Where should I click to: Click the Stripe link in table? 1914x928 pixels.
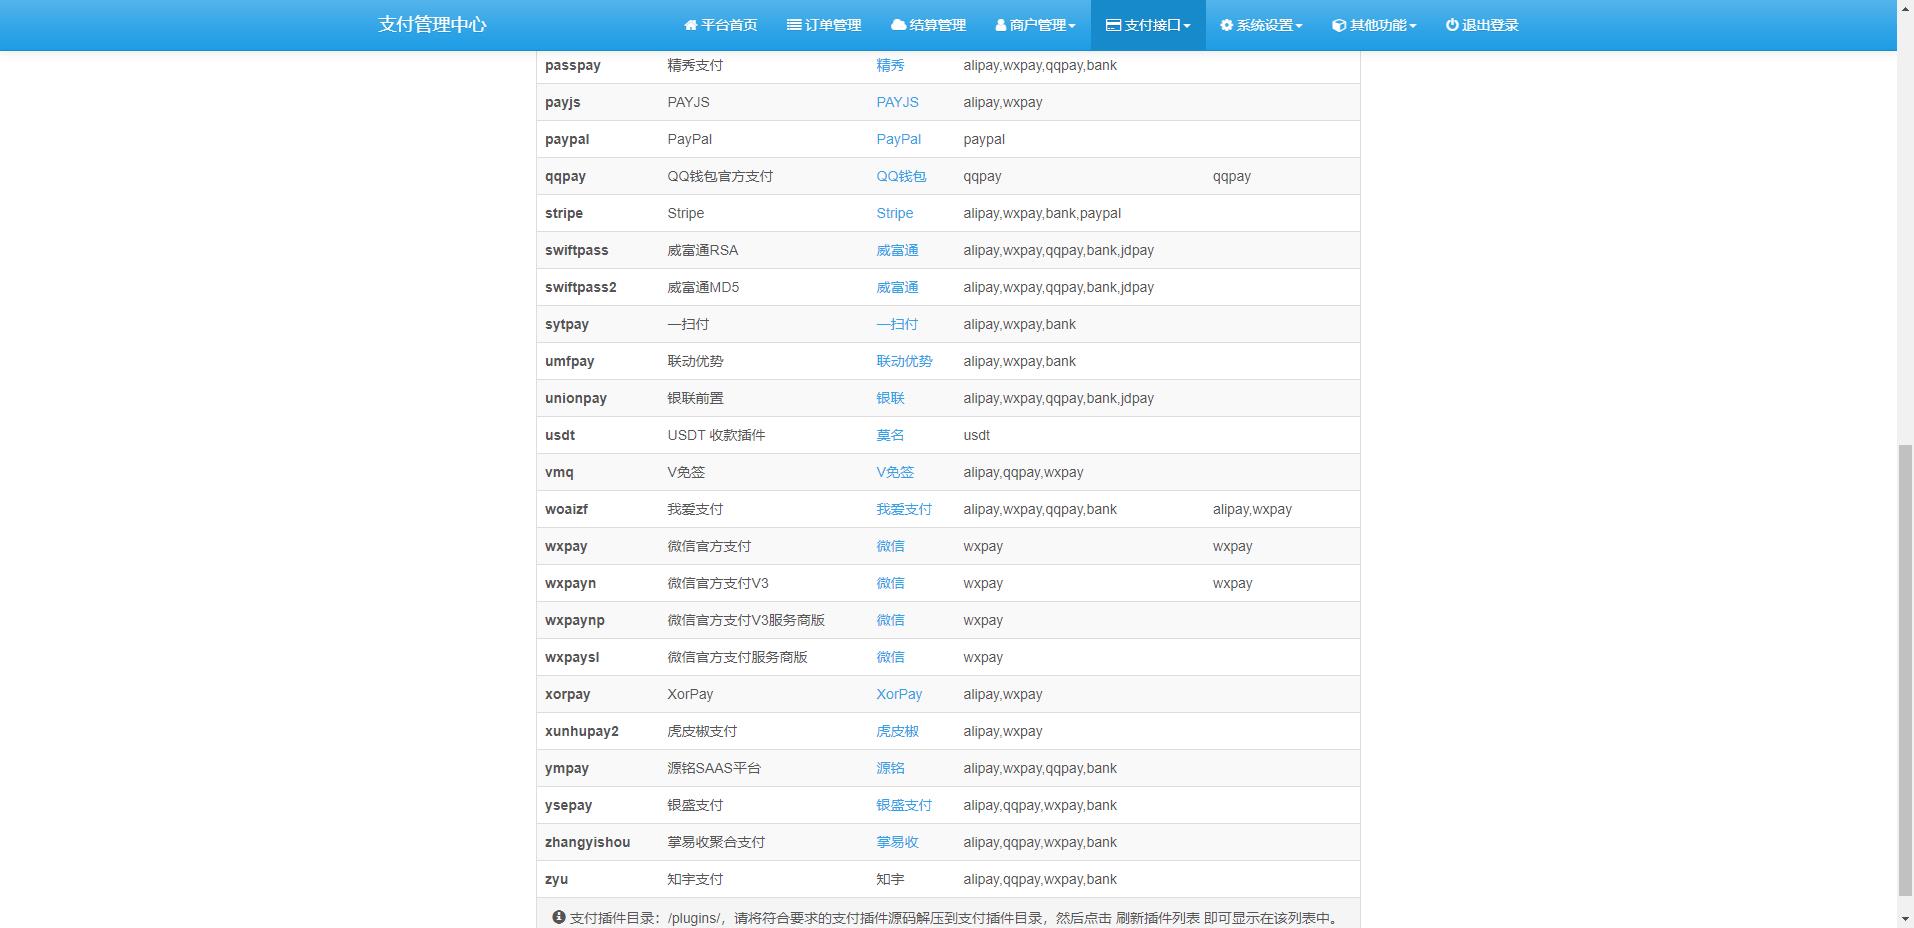pos(894,213)
